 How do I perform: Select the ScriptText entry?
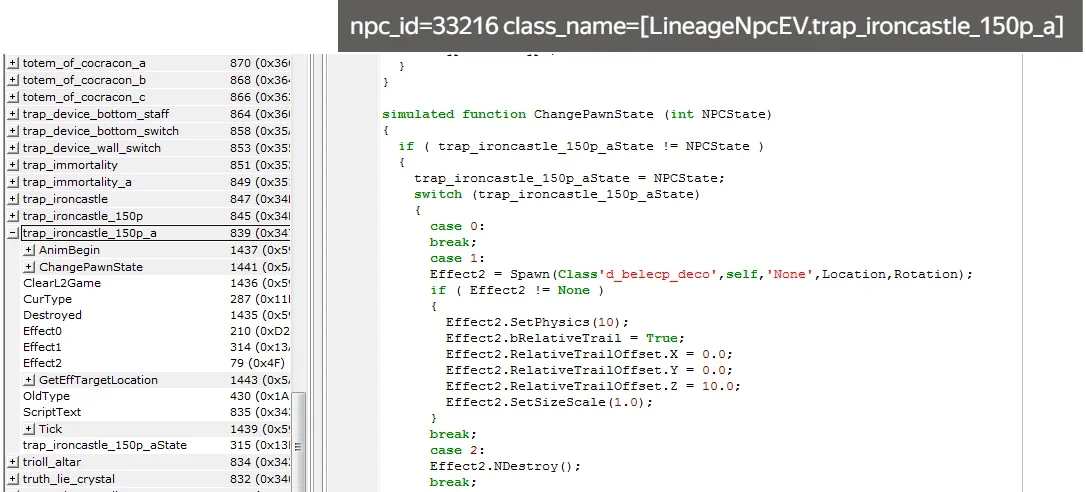[x=53, y=412]
